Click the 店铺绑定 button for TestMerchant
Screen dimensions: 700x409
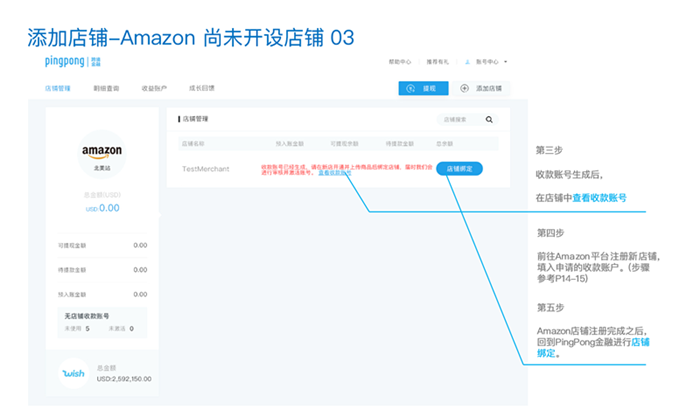459,169
